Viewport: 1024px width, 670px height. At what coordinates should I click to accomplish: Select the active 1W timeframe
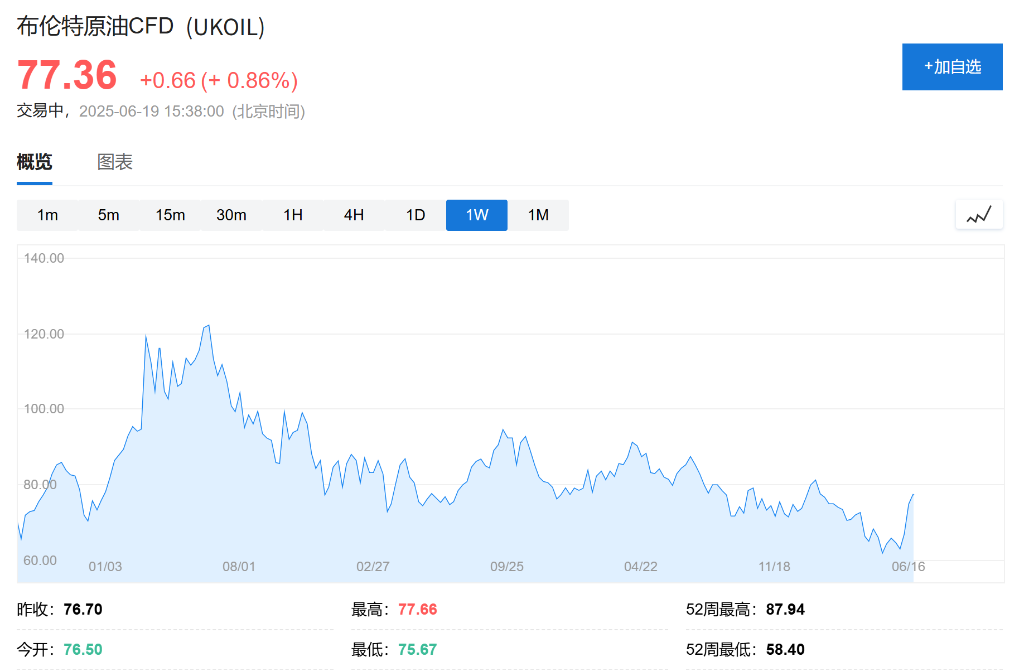point(477,215)
